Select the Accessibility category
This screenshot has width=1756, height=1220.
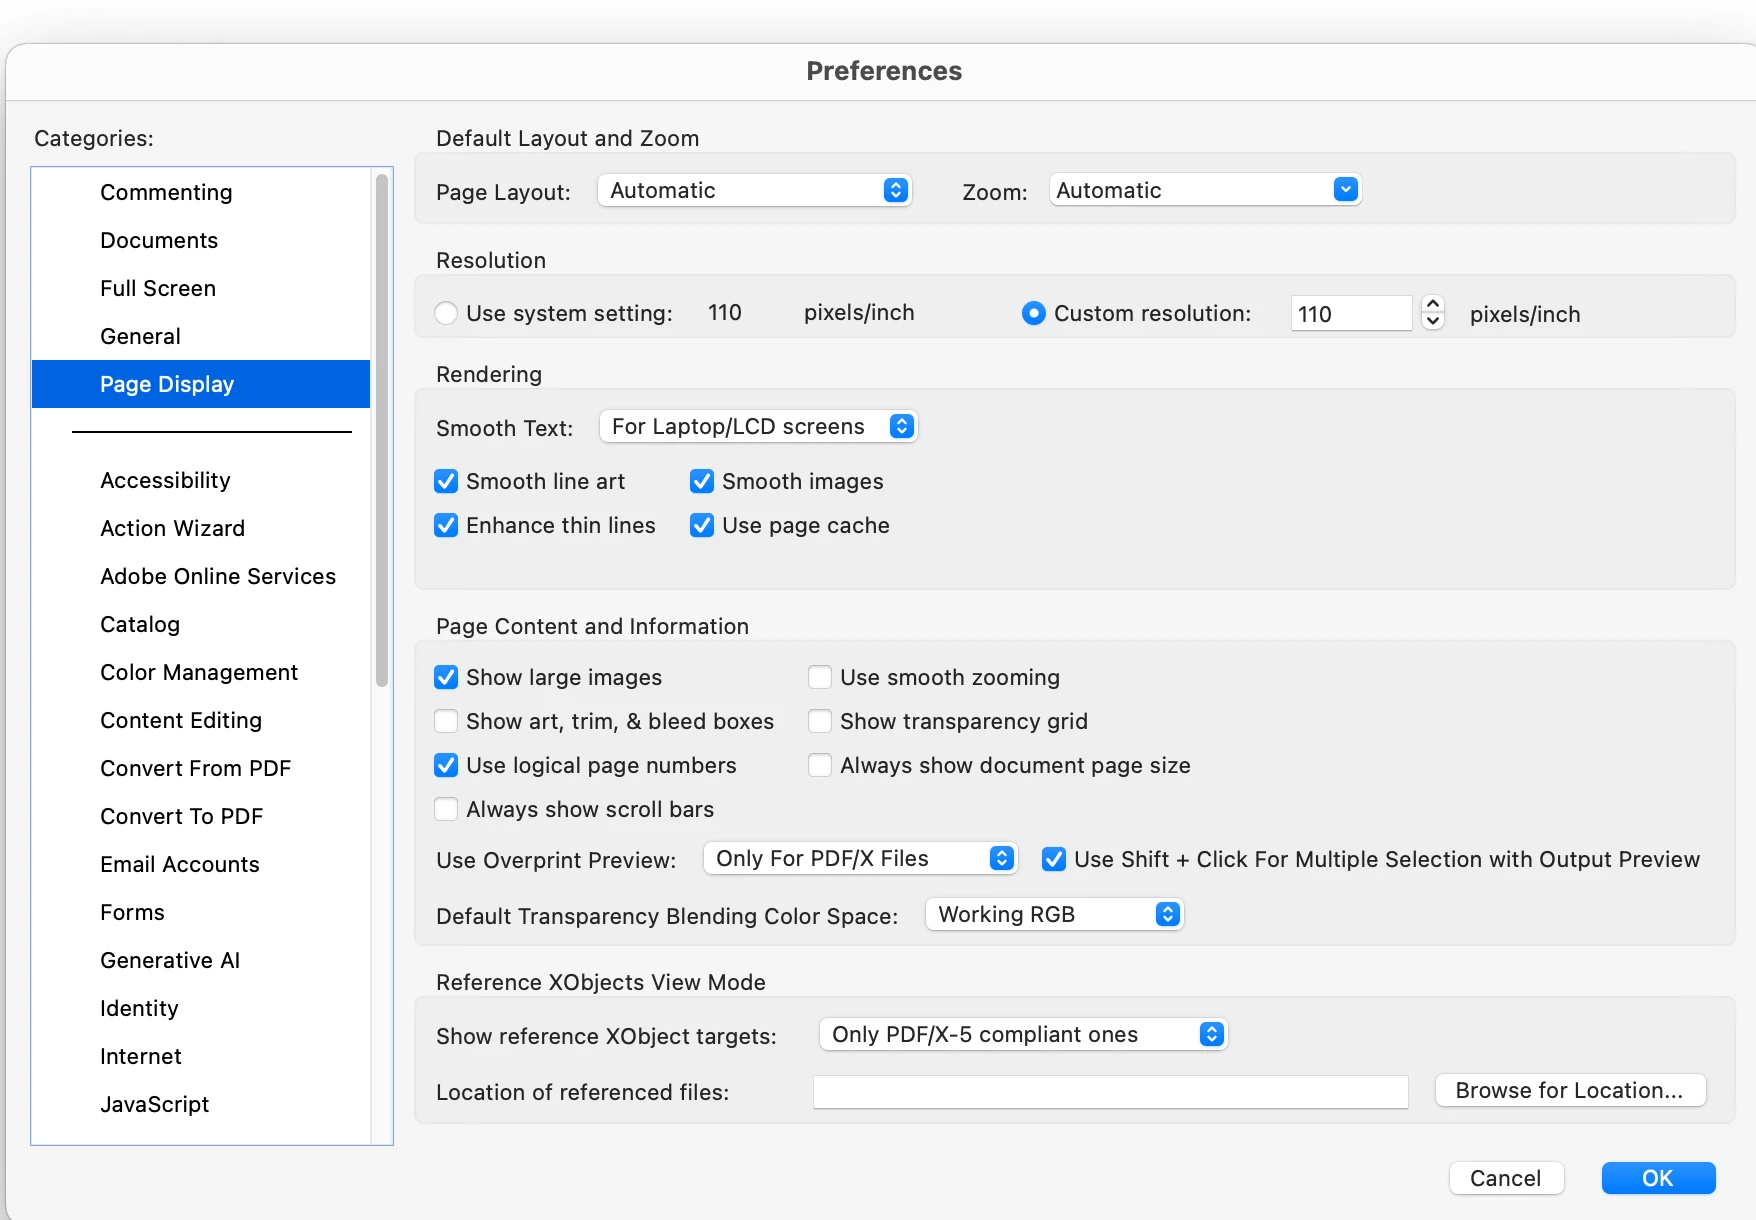[165, 481]
